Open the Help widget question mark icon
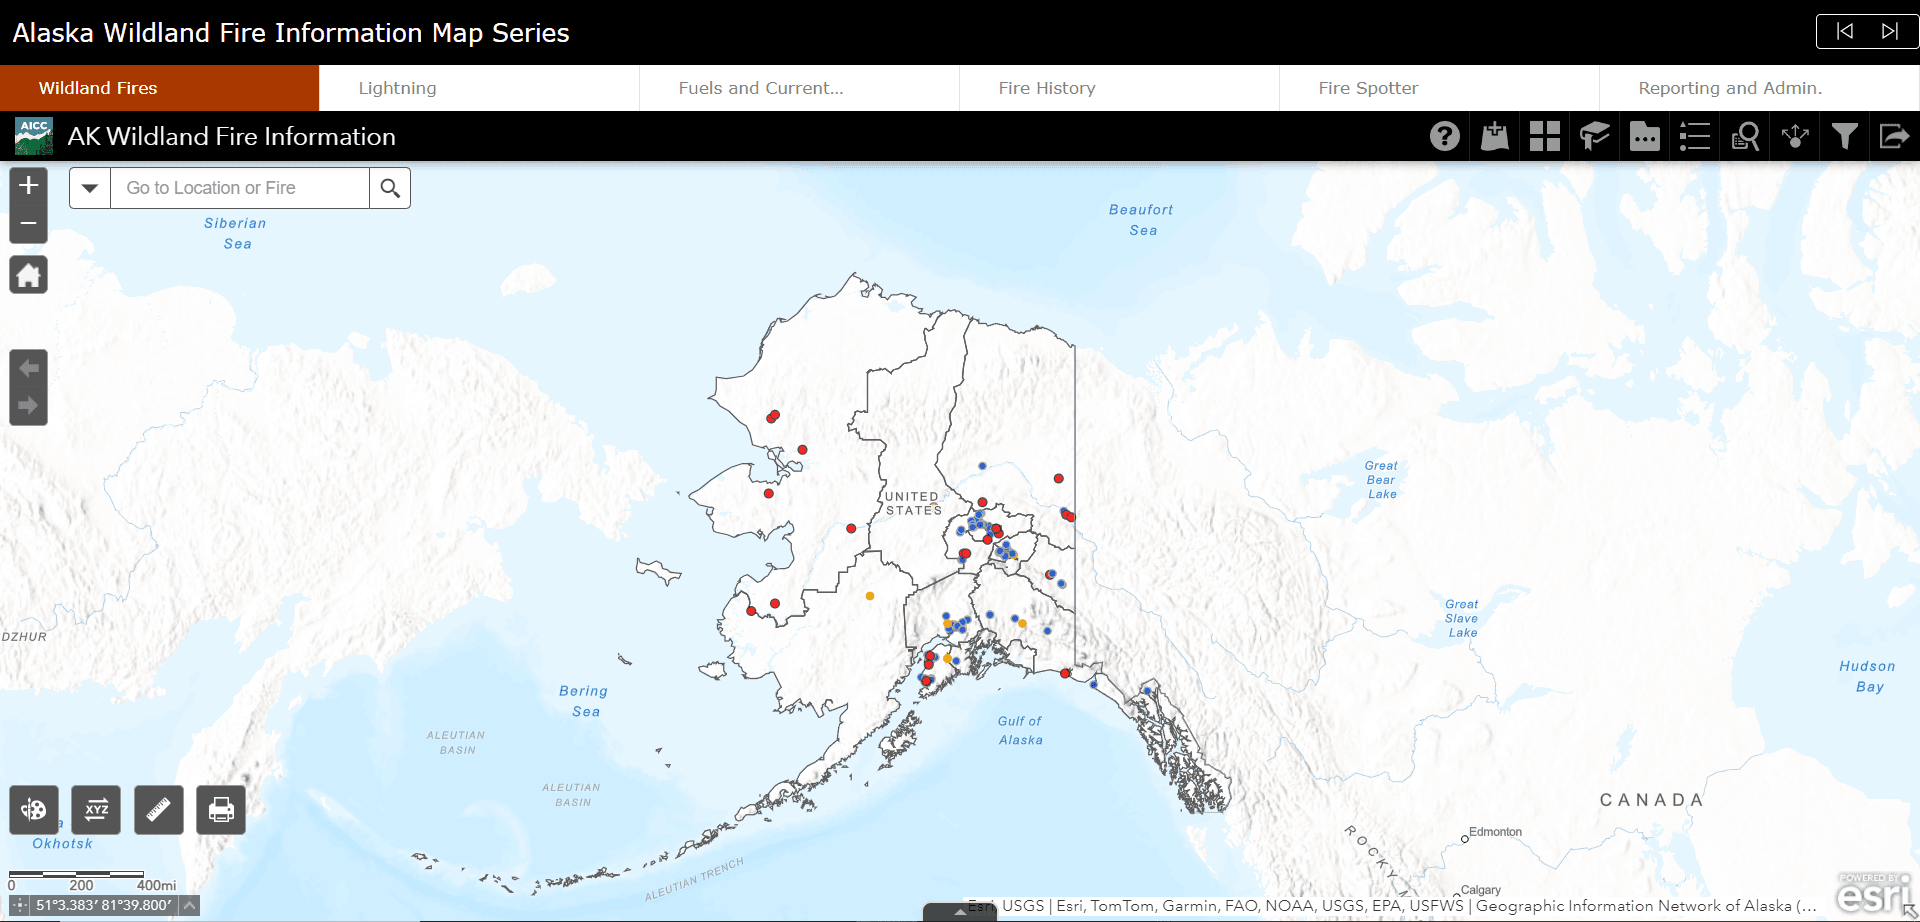The image size is (1920, 922). point(1444,136)
